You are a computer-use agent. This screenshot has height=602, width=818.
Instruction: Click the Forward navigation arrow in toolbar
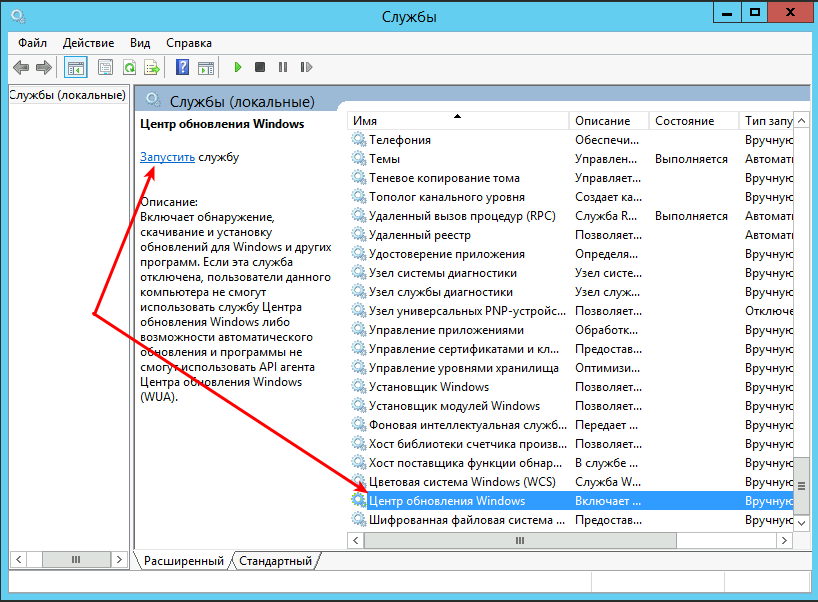pyautogui.click(x=43, y=67)
